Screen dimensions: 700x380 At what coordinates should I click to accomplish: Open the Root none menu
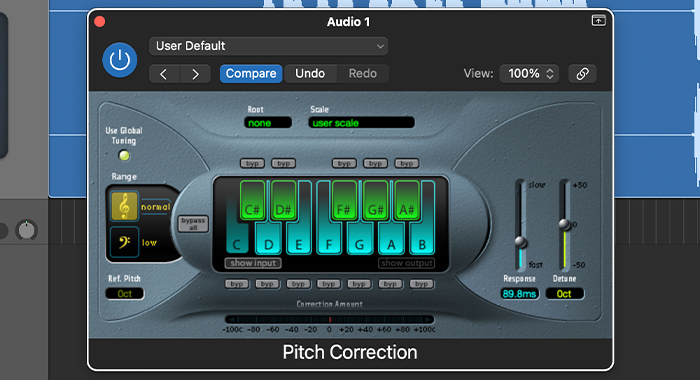point(268,123)
